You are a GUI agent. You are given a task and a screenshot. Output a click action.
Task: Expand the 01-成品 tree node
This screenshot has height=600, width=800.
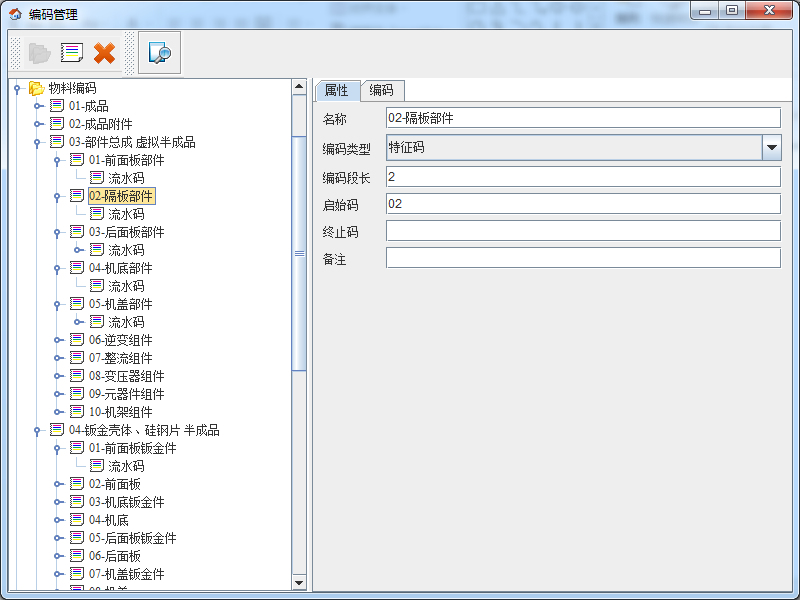pos(38,106)
